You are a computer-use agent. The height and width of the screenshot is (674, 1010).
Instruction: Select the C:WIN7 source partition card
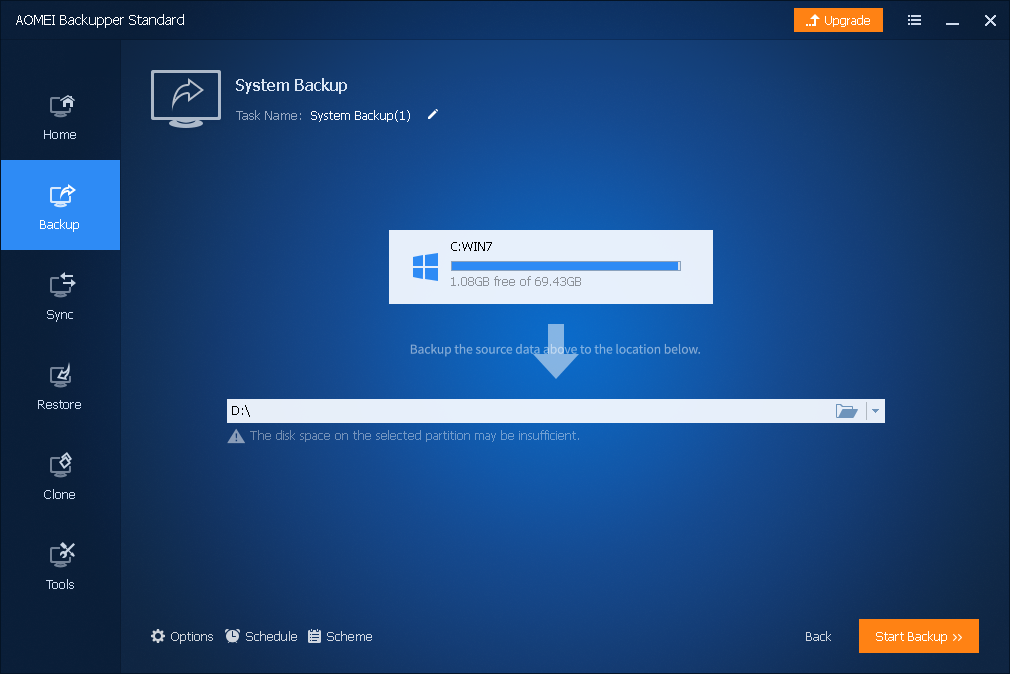pos(551,267)
